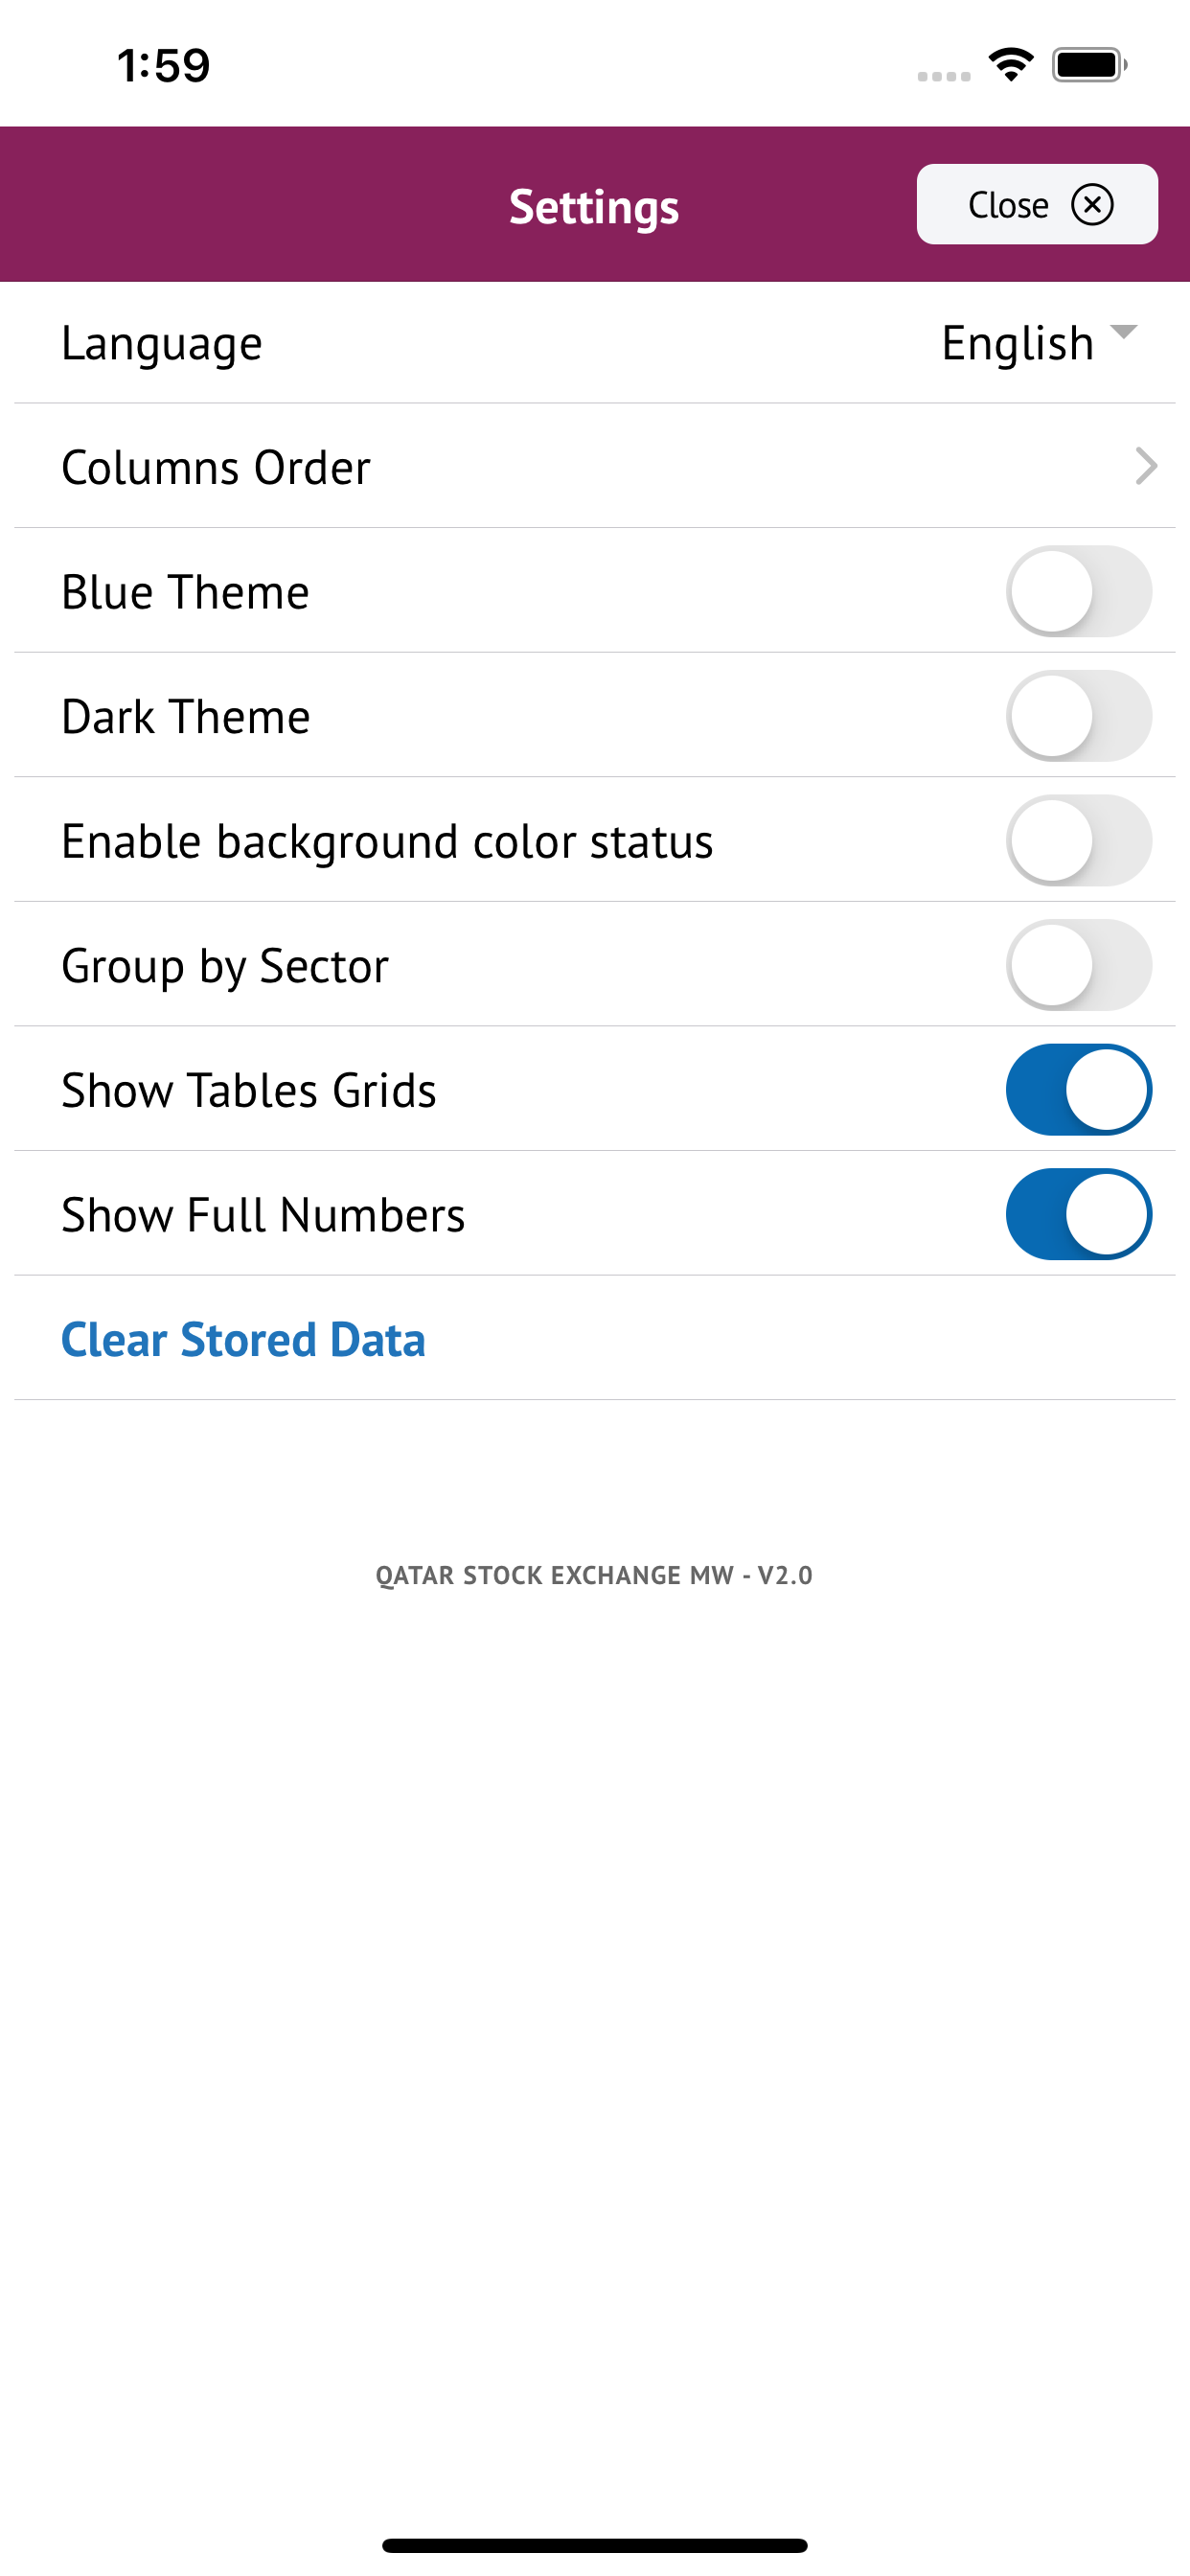The image size is (1190, 2576).
Task: Tap the Settings header title
Action: point(594,207)
